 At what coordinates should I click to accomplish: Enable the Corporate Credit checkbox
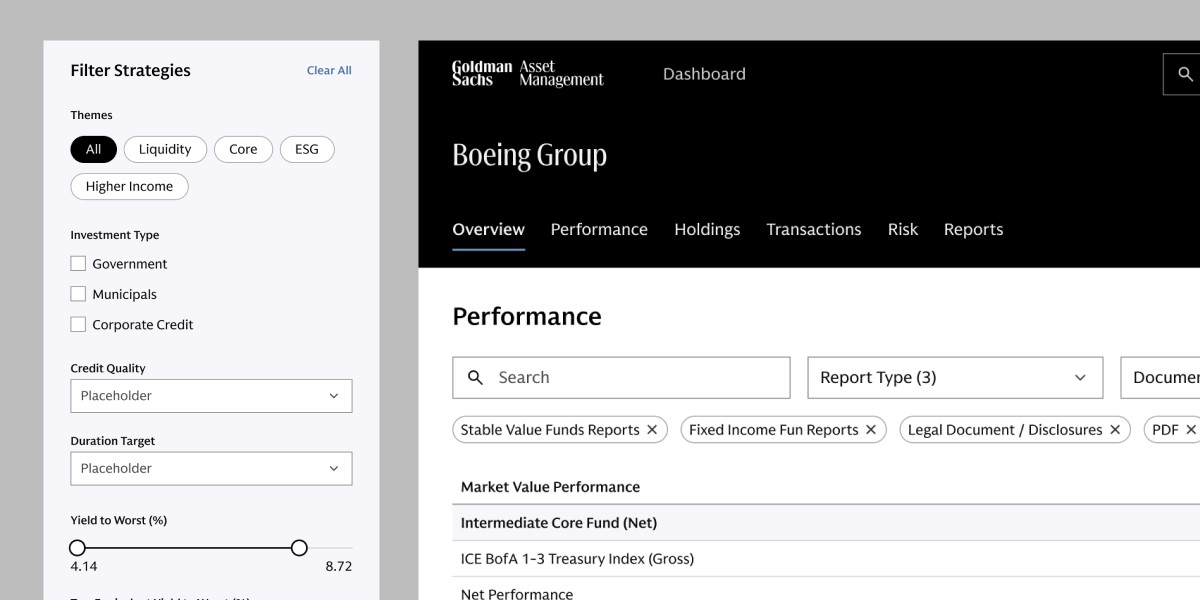coord(78,324)
